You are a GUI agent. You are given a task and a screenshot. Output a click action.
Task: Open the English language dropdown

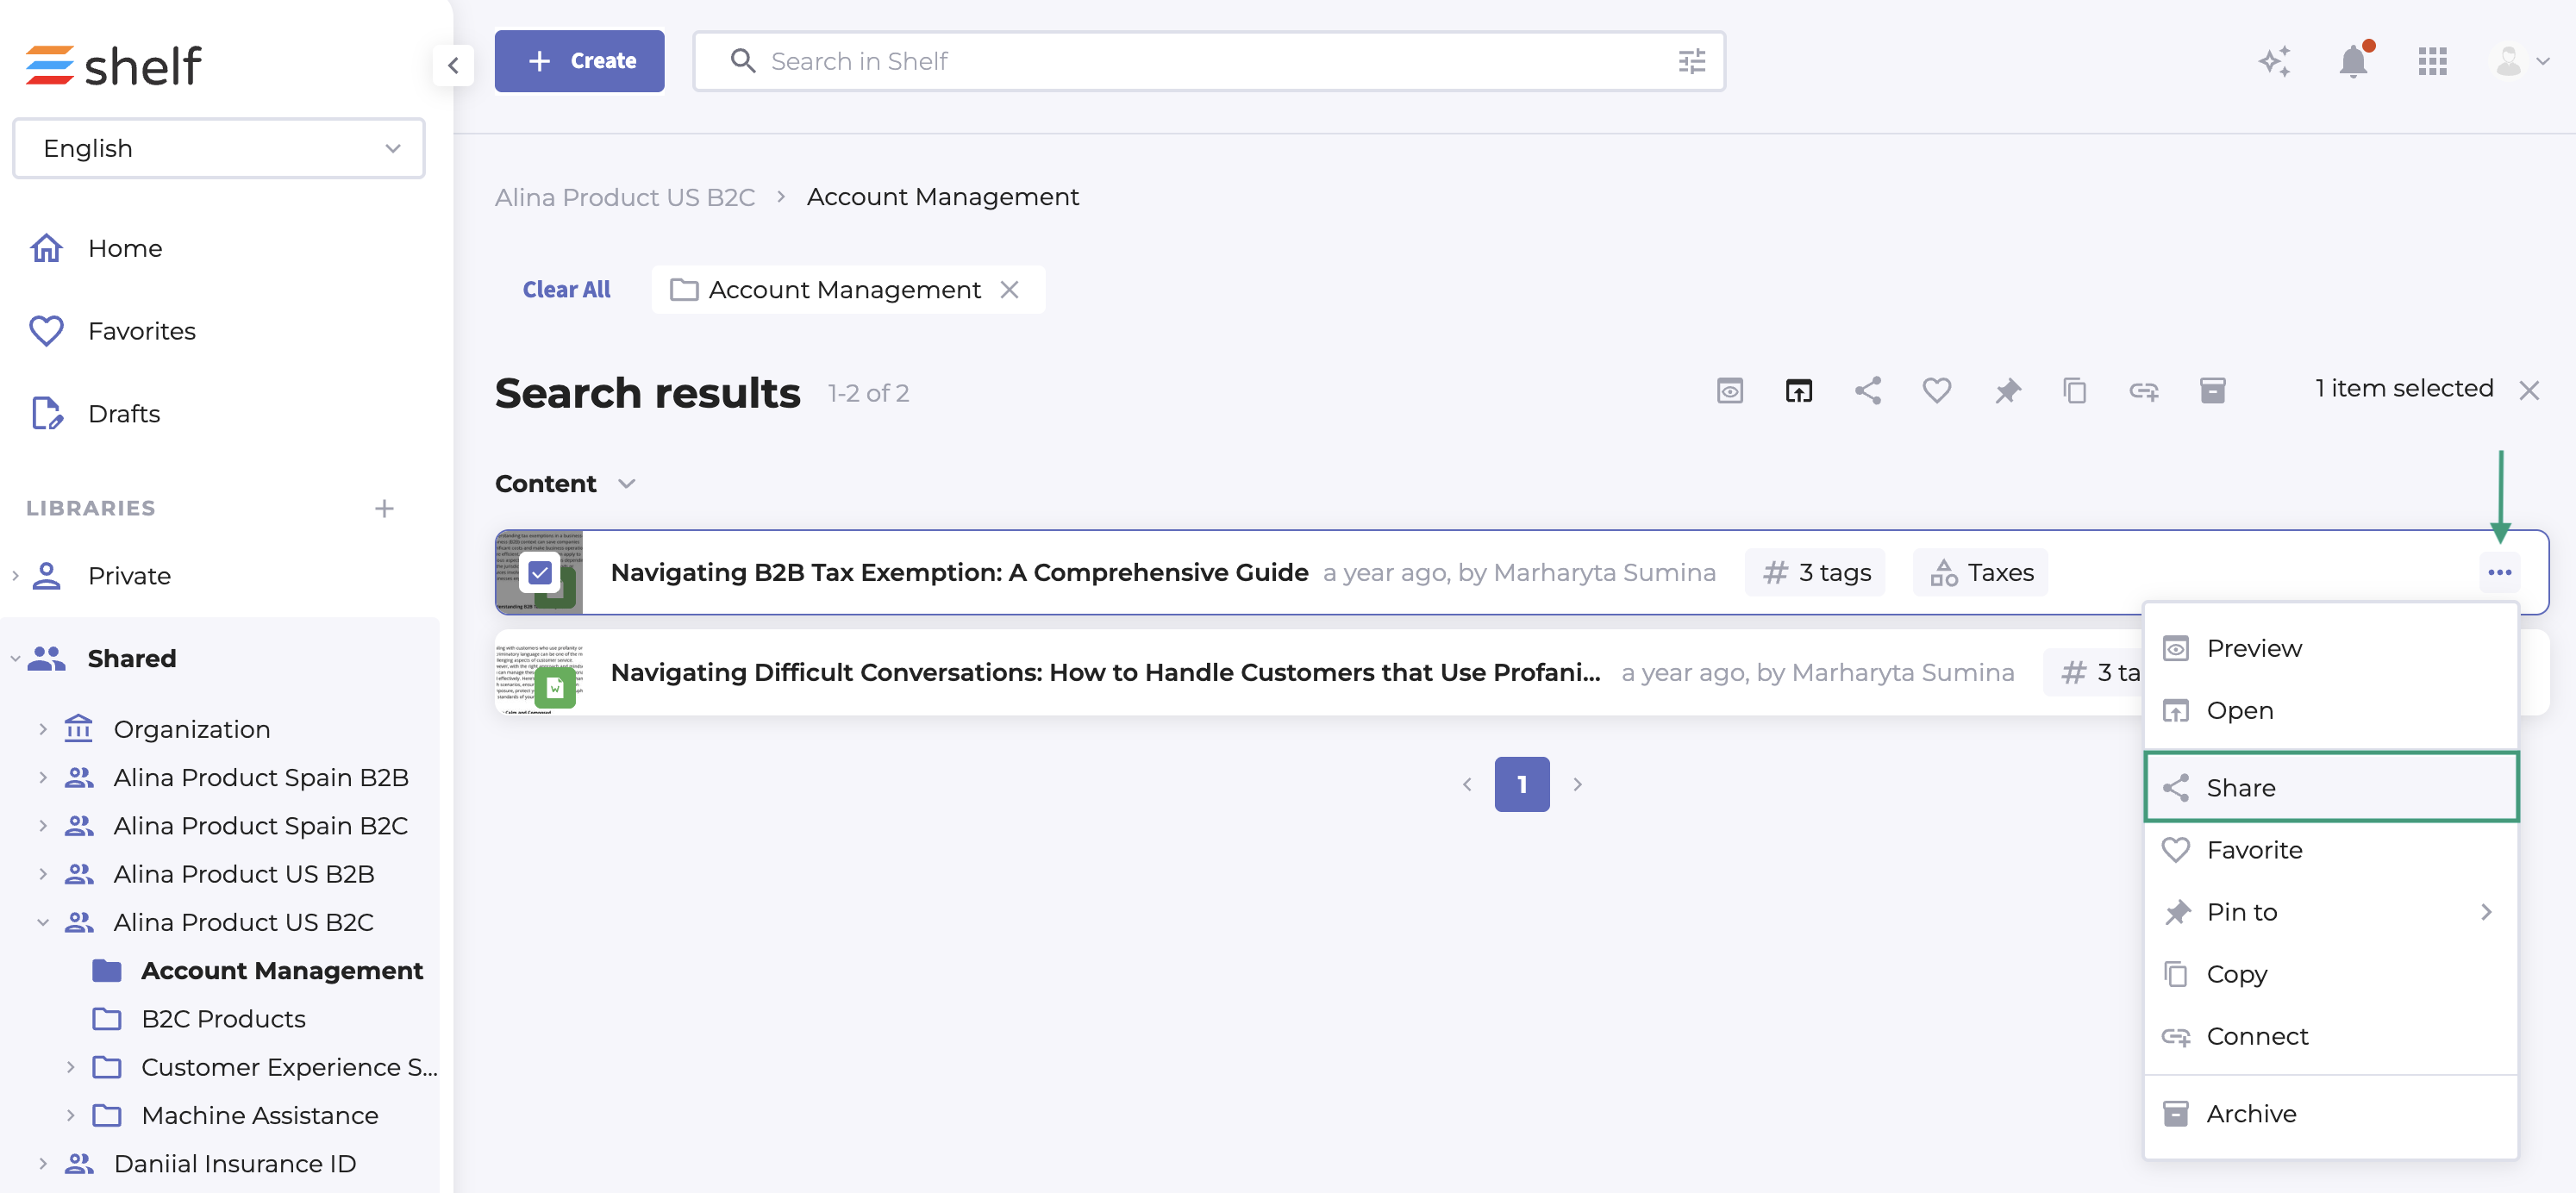point(218,148)
